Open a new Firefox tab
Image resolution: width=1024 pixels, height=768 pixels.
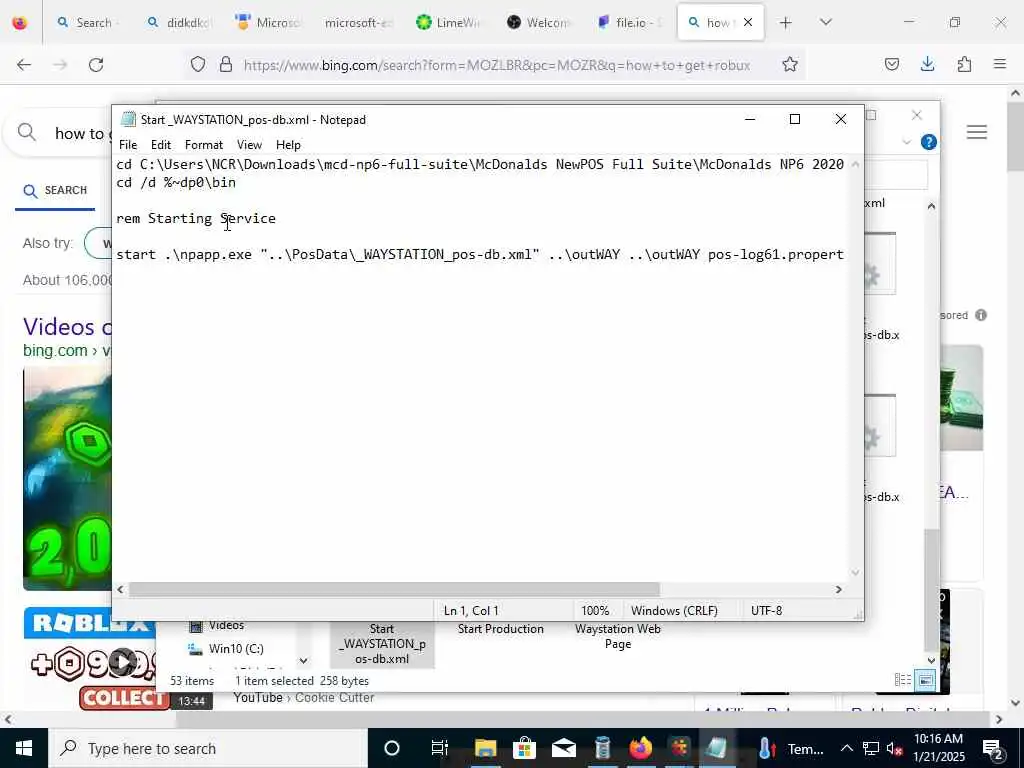tap(786, 23)
